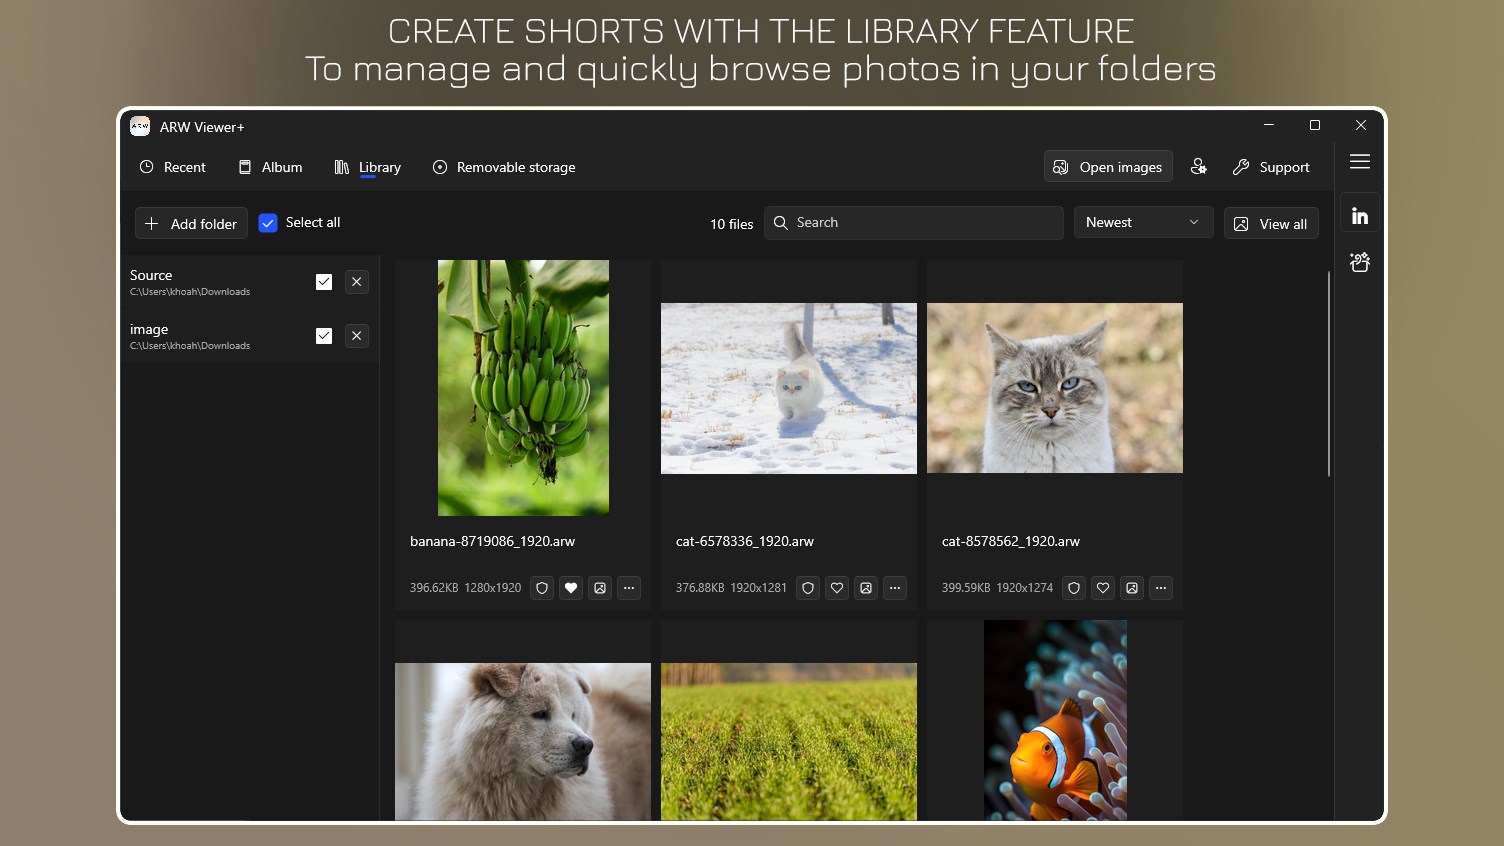Click the shield icon under cat-6578336_1920.arw

coord(808,588)
